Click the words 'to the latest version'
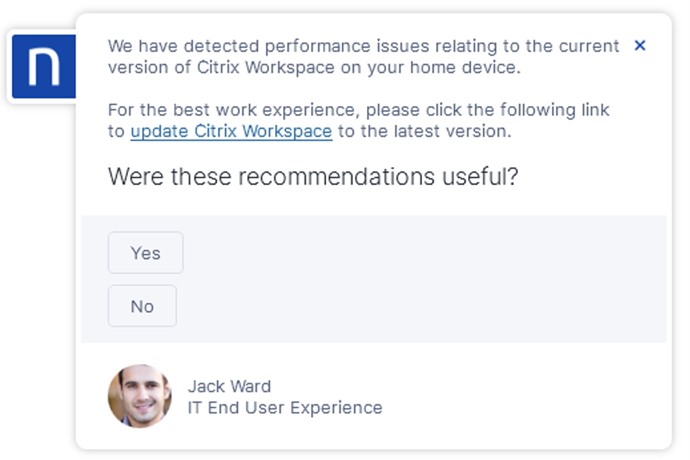This screenshot has width=690, height=460. (x=424, y=131)
